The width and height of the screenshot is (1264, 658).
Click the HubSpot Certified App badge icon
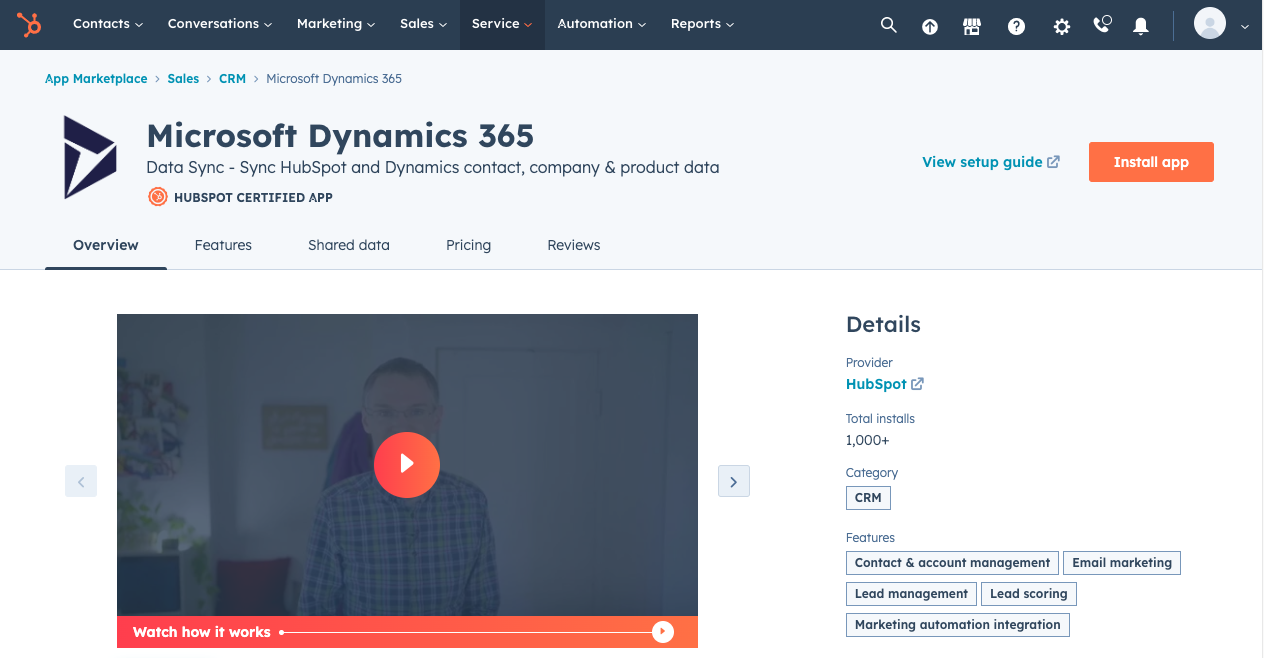click(x=157, y=197)
